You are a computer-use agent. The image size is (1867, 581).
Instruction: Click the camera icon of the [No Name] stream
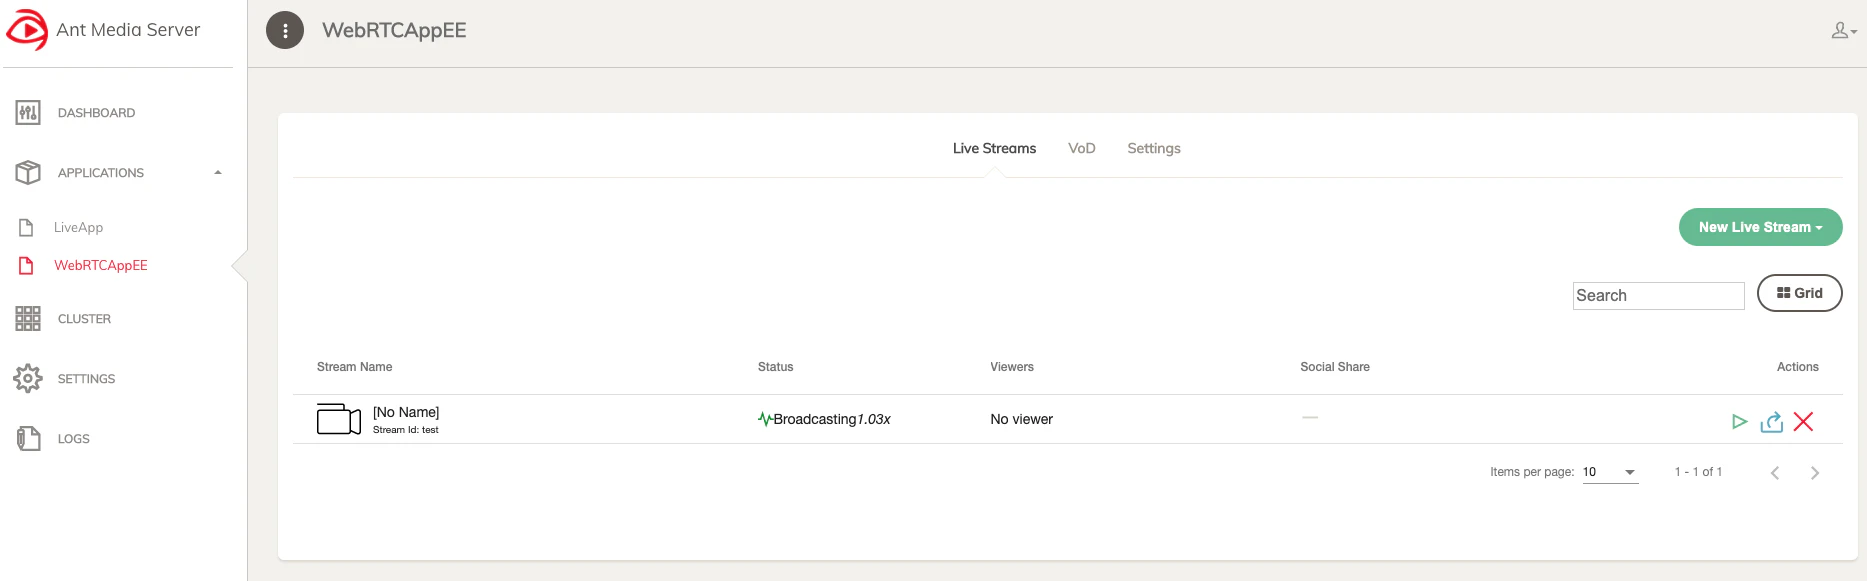[x=339, y=419]
